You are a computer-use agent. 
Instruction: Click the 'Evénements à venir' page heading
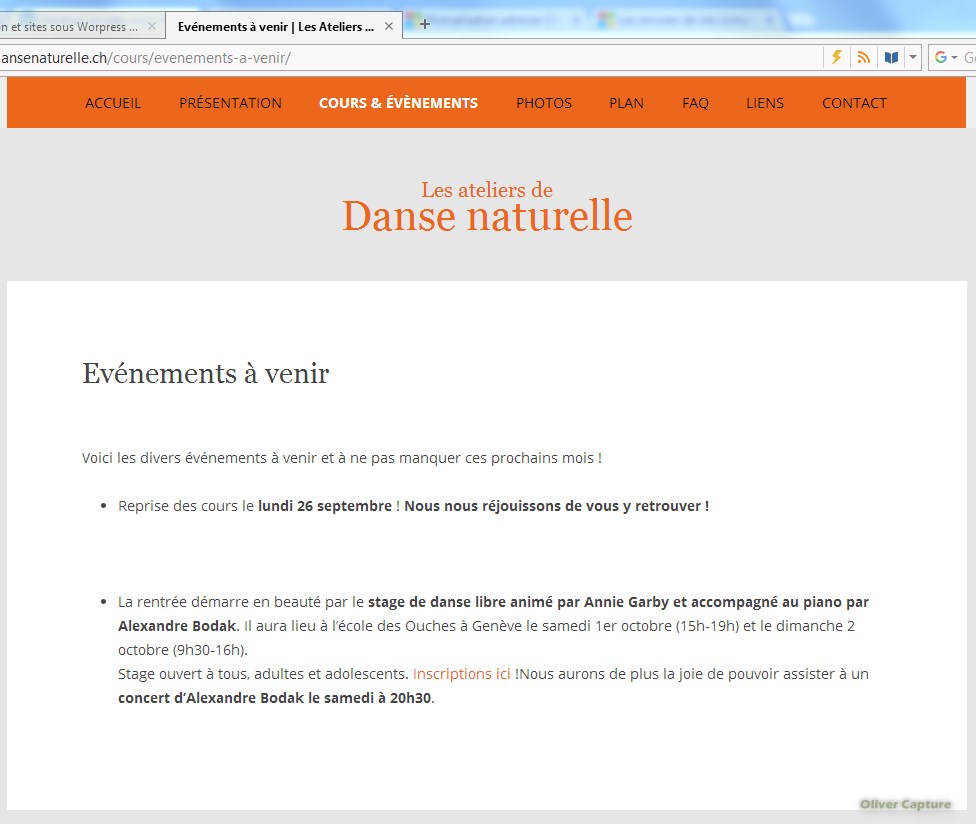click(205, 373)
